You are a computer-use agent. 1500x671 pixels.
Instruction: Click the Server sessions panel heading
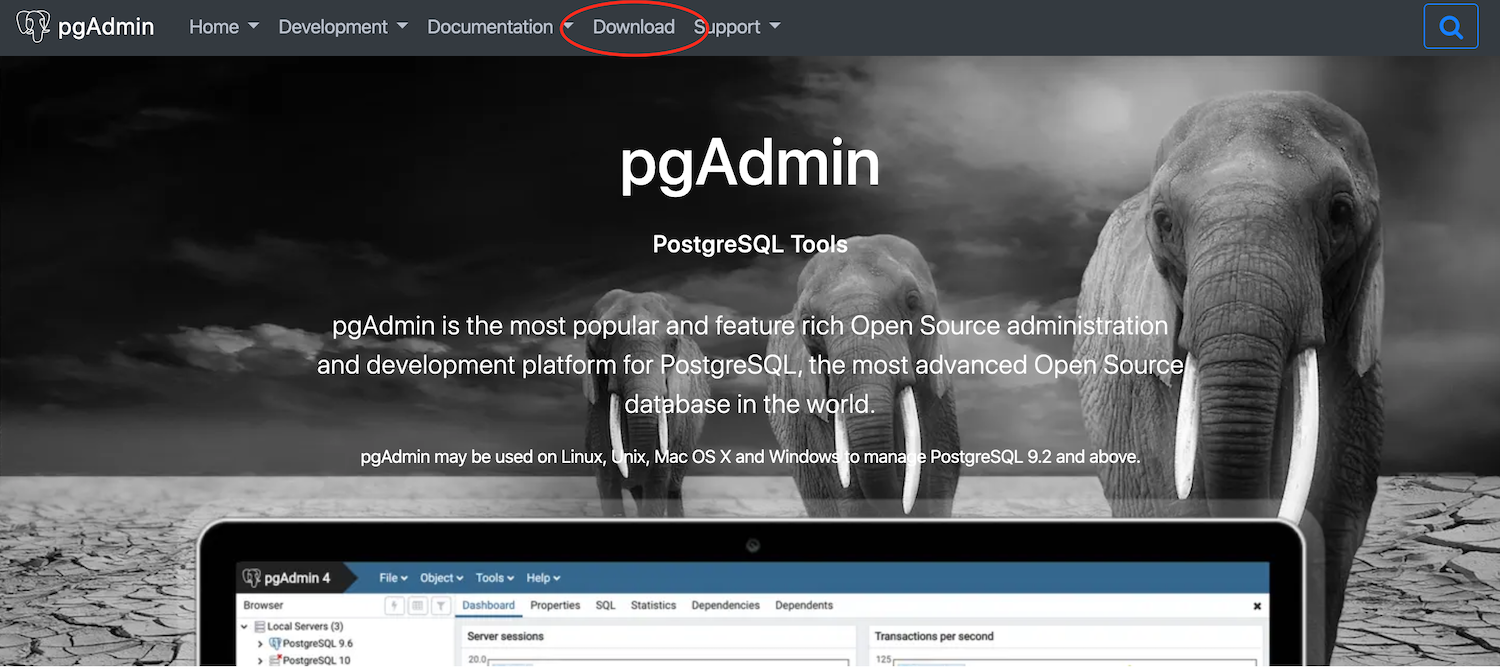click(506, 636)
